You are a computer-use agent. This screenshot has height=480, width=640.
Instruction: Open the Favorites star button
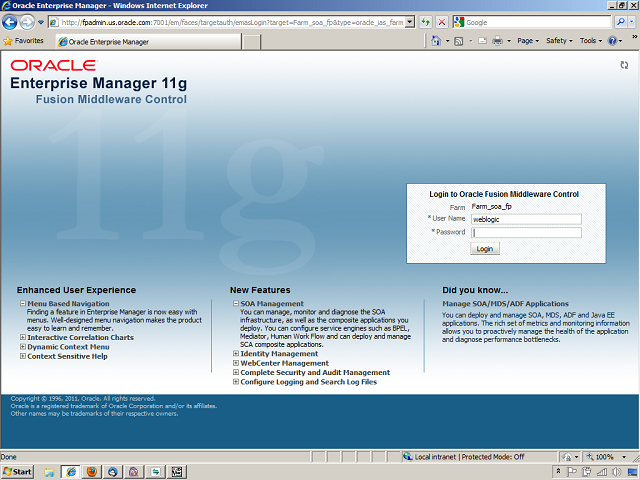coord(23,41)
